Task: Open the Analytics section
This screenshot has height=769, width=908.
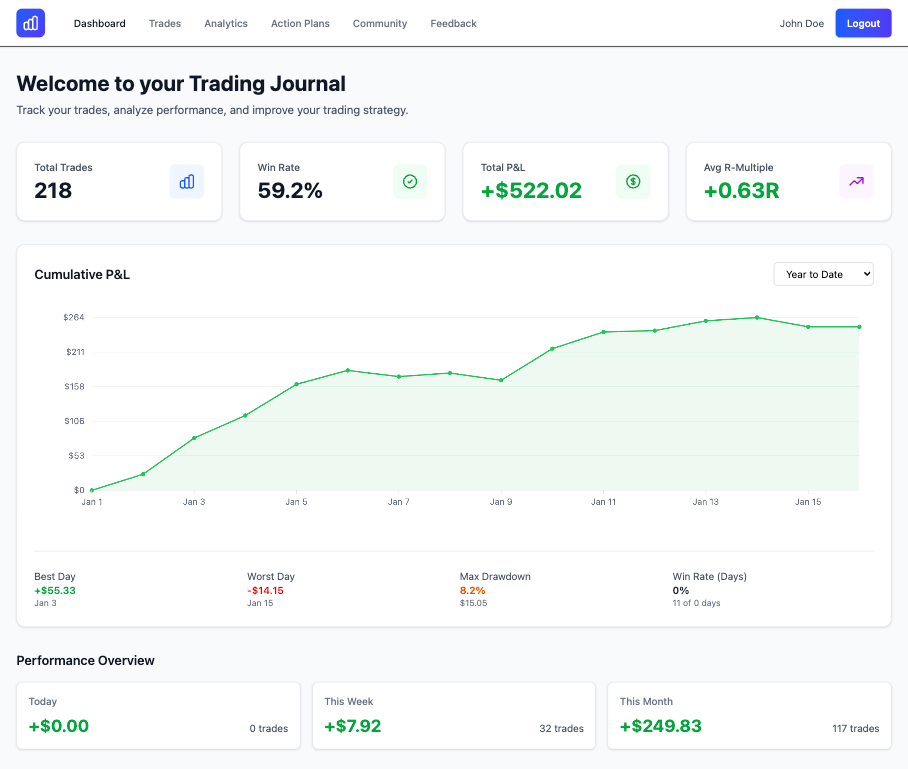Action: click(225, 23)
